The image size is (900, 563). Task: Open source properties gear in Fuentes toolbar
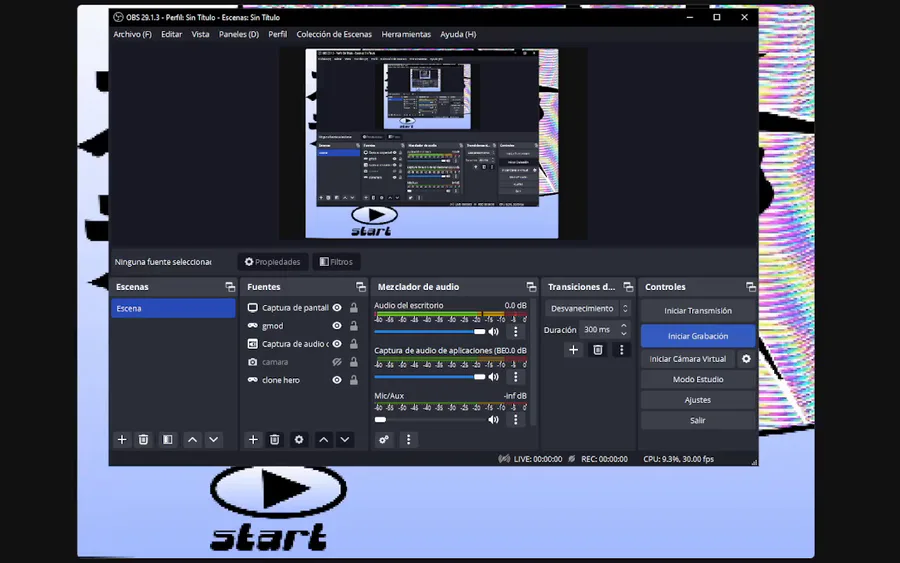click(x=298, y=440)
